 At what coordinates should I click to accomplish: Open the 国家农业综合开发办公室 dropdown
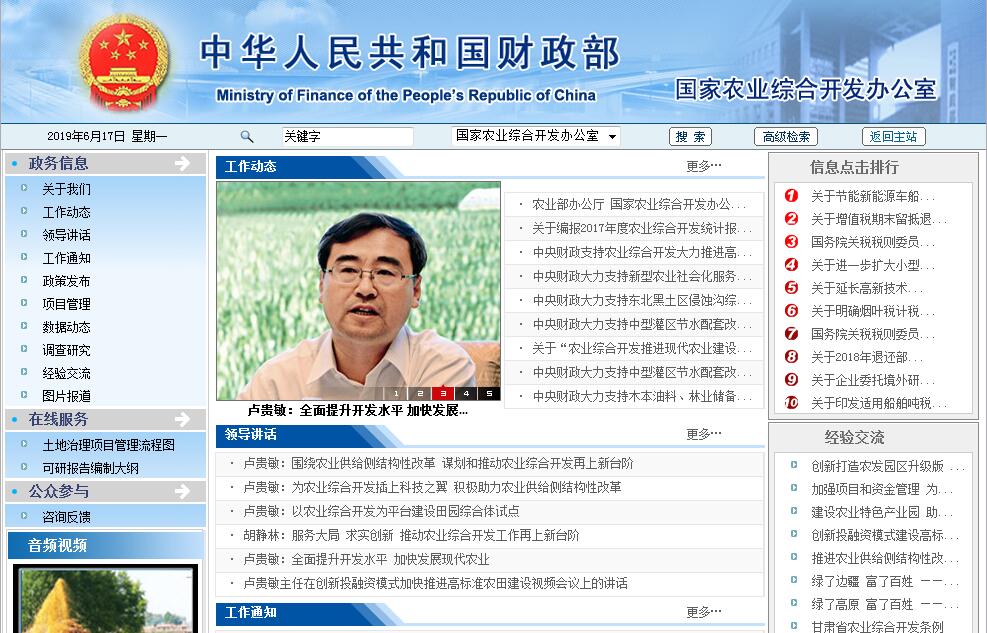[535, 137]
